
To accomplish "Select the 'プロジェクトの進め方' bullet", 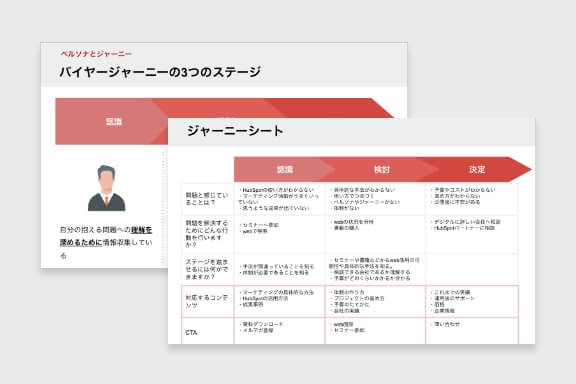I will pos(357,298).
